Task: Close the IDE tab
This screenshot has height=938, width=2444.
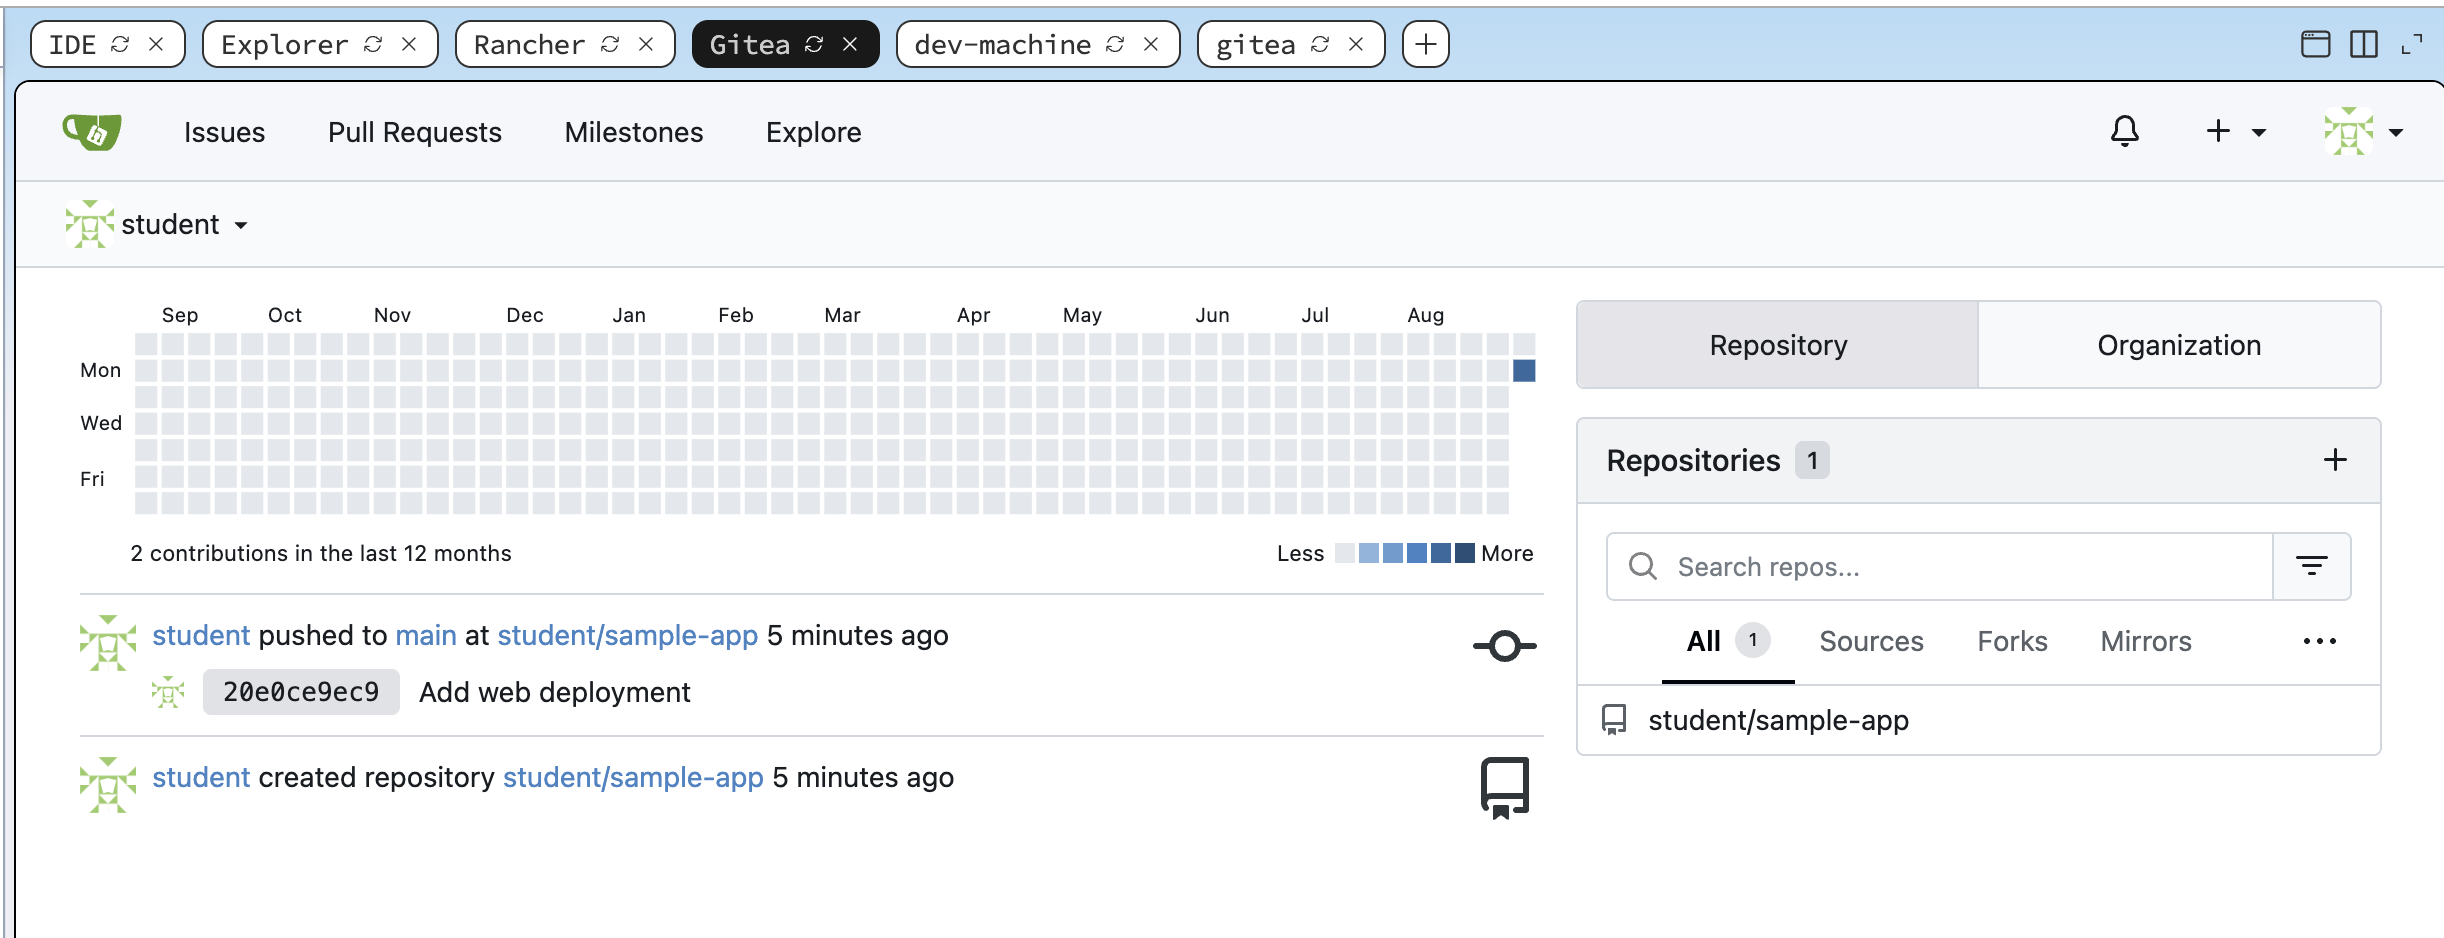Action: click(x=156, y=44)
